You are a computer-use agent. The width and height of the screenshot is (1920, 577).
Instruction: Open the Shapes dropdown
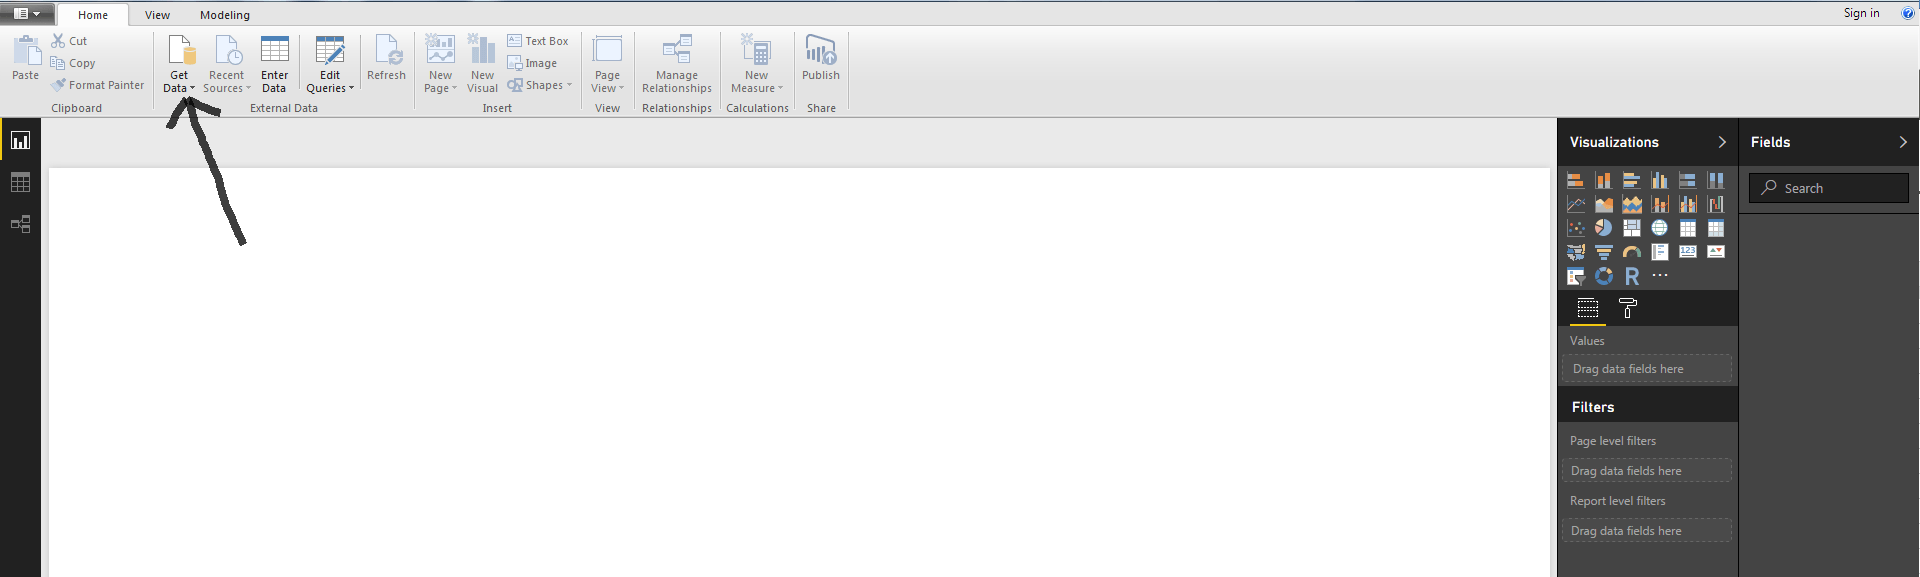click(x=540, y=85)
